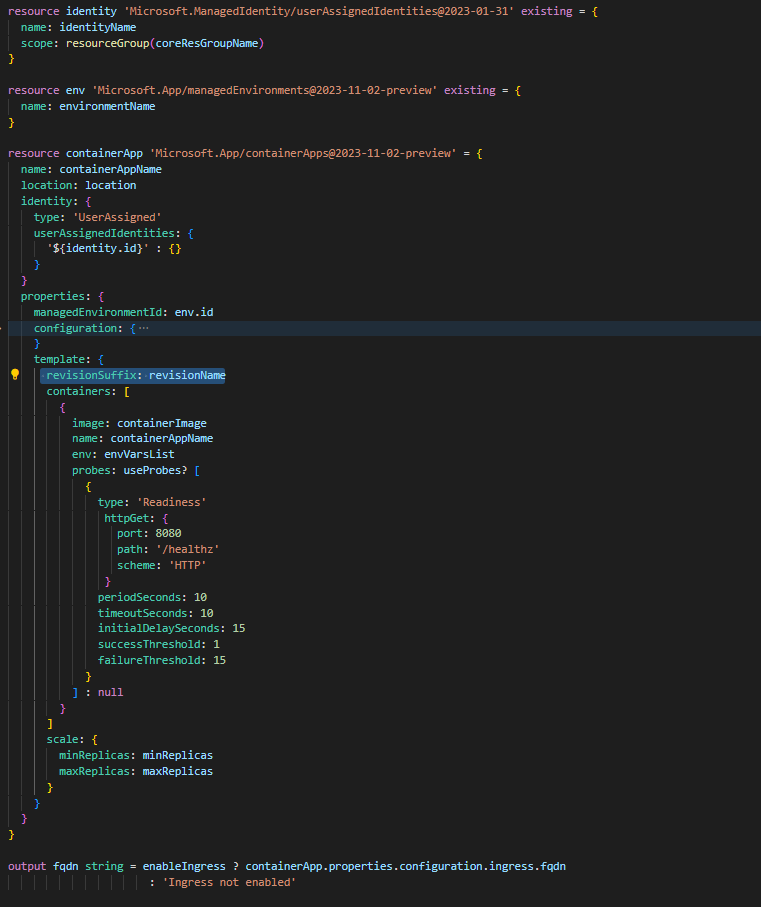This screenshot has width=761, height=907.
Task: Click the 'Ingress not enabled' string
Action: (x=229, y=883)
